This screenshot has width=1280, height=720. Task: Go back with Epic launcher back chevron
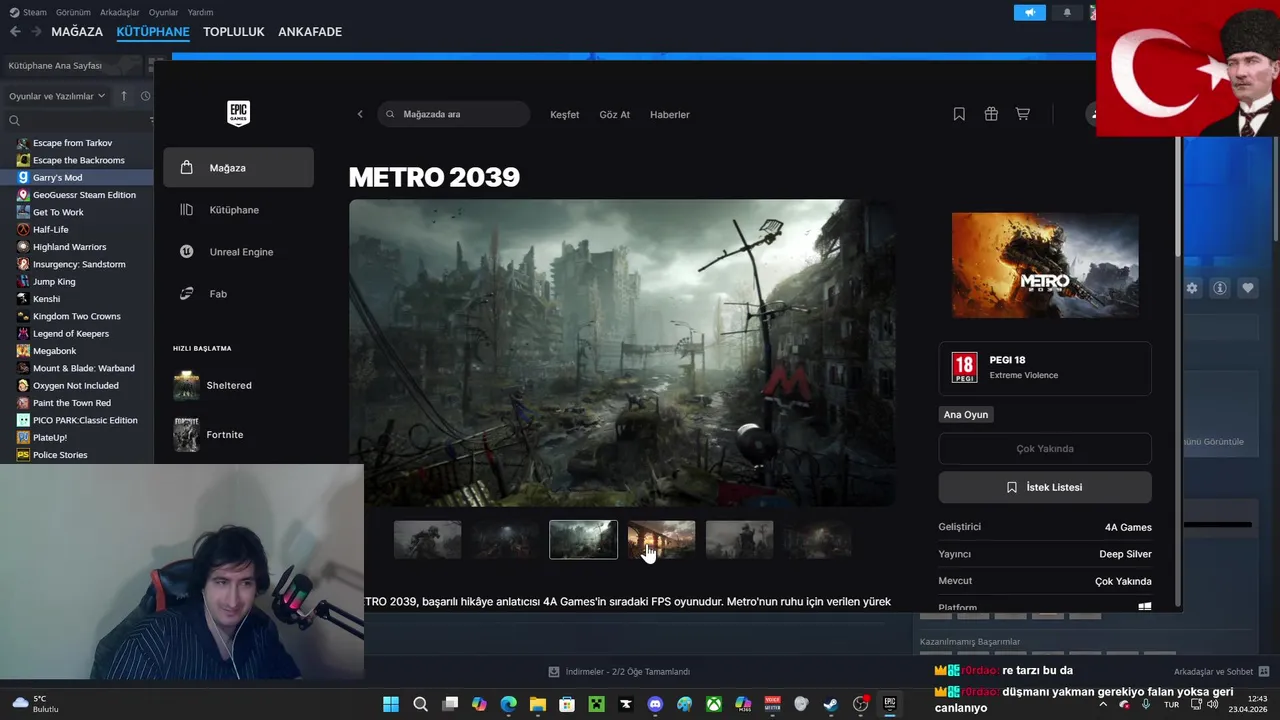click(360, 114)
